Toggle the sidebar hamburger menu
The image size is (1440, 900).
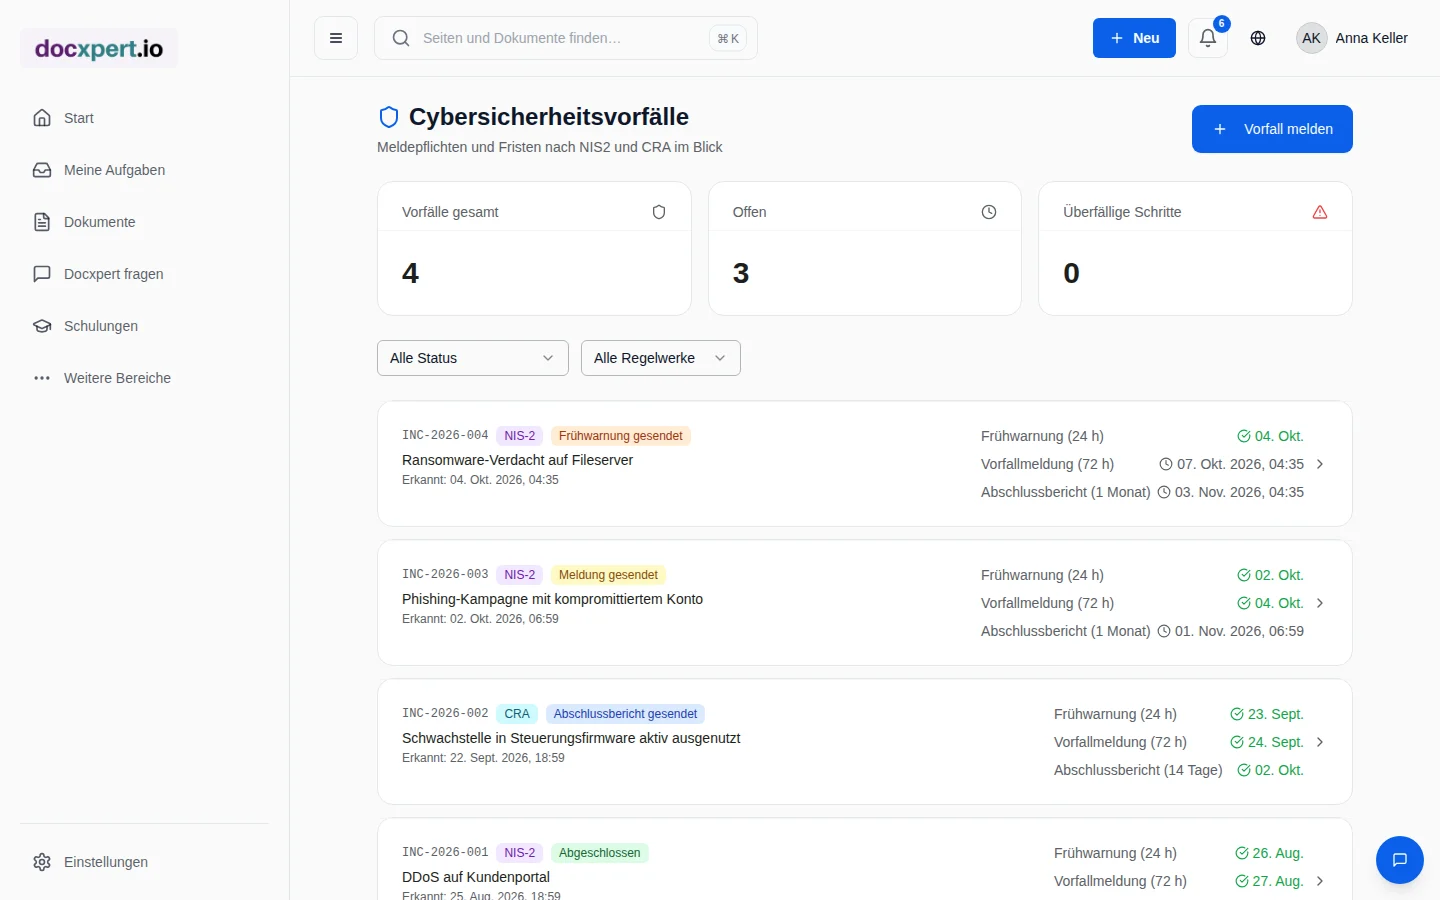pyautogui.click(x=336, y=38)
